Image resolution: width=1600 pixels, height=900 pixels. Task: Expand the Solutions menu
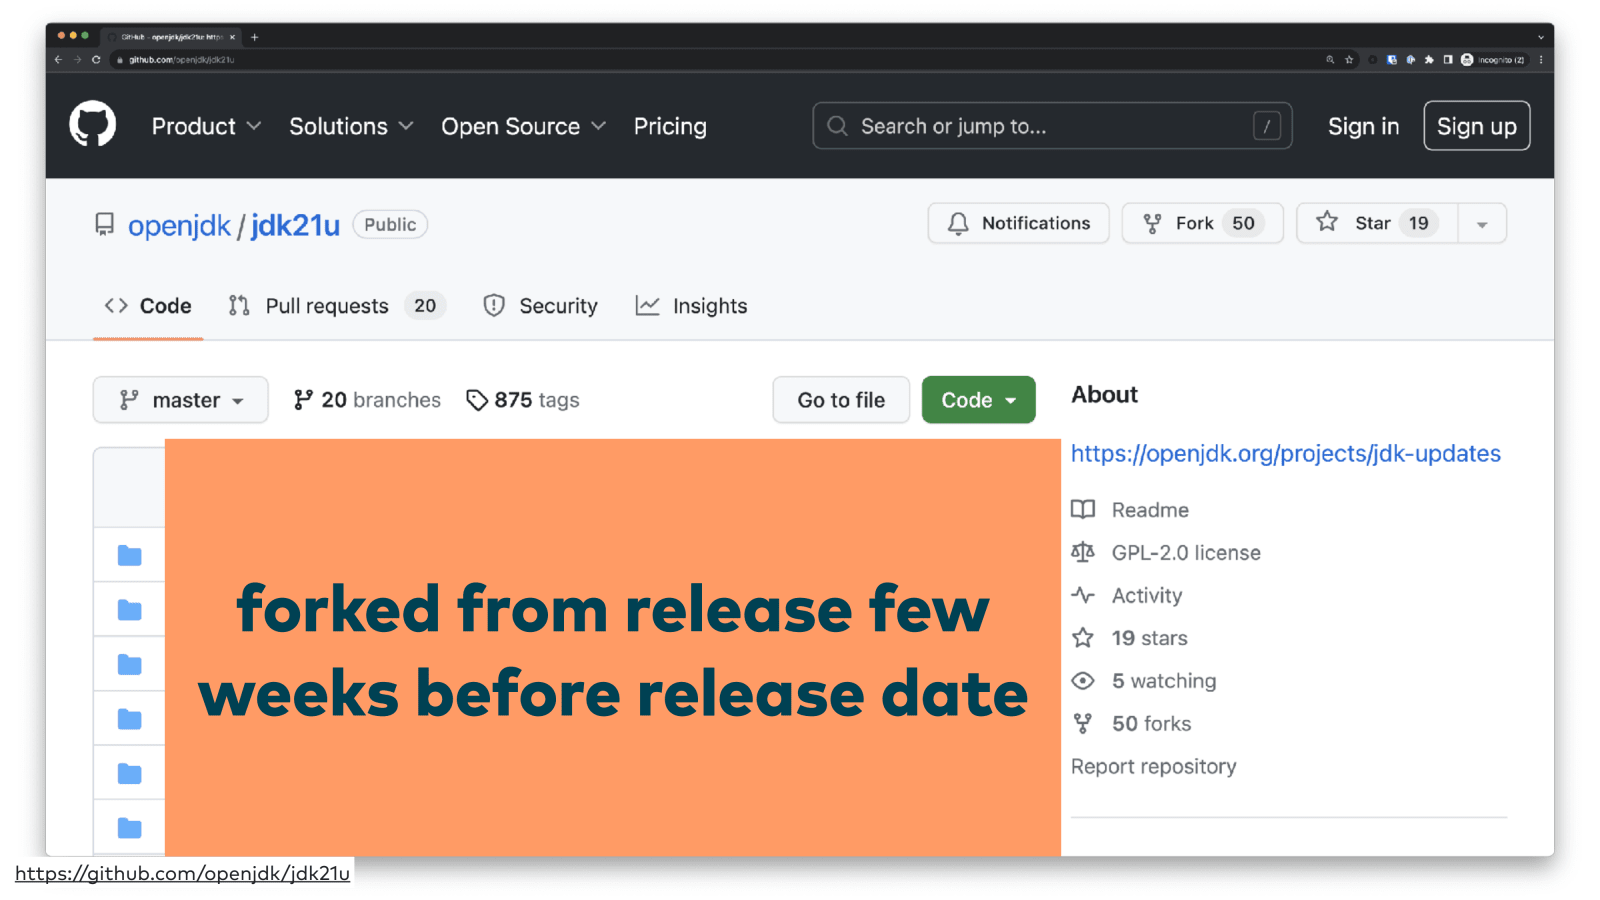tap(351, 126)
